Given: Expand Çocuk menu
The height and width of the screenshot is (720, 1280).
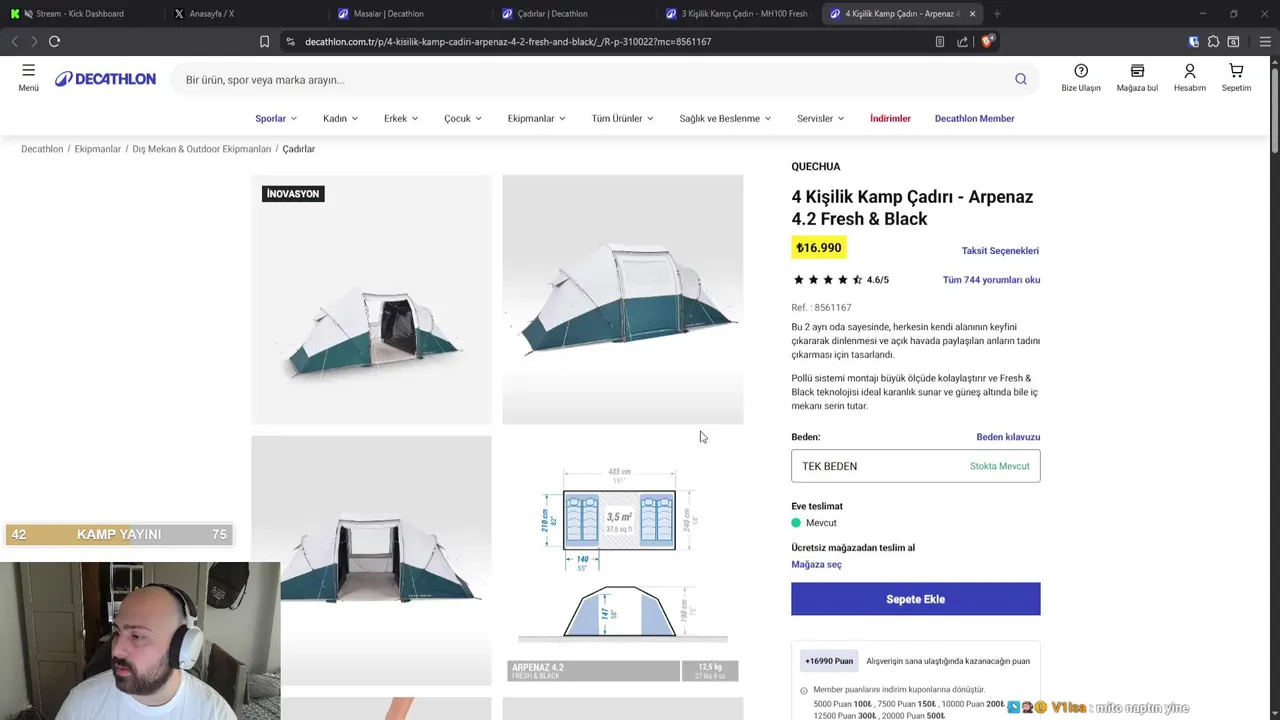Looking at the screenshot, I should click(x=463, y=118).
